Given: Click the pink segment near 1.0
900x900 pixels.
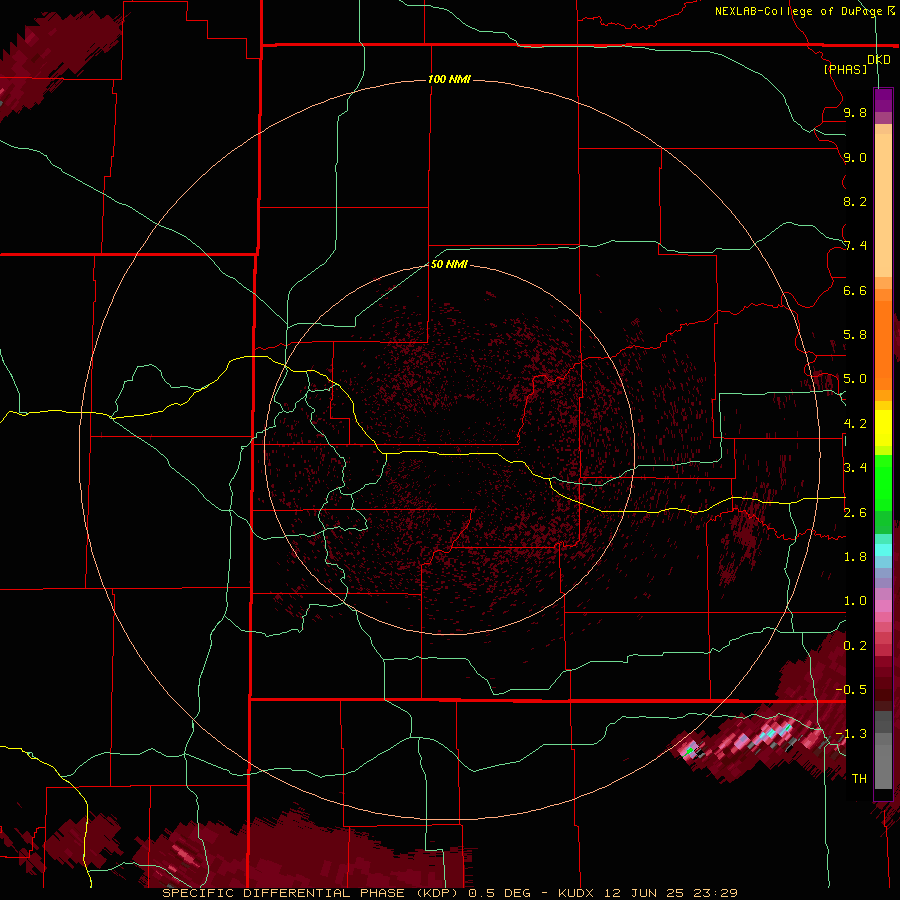Looking at the screenshot, I should tap(883, 606).
